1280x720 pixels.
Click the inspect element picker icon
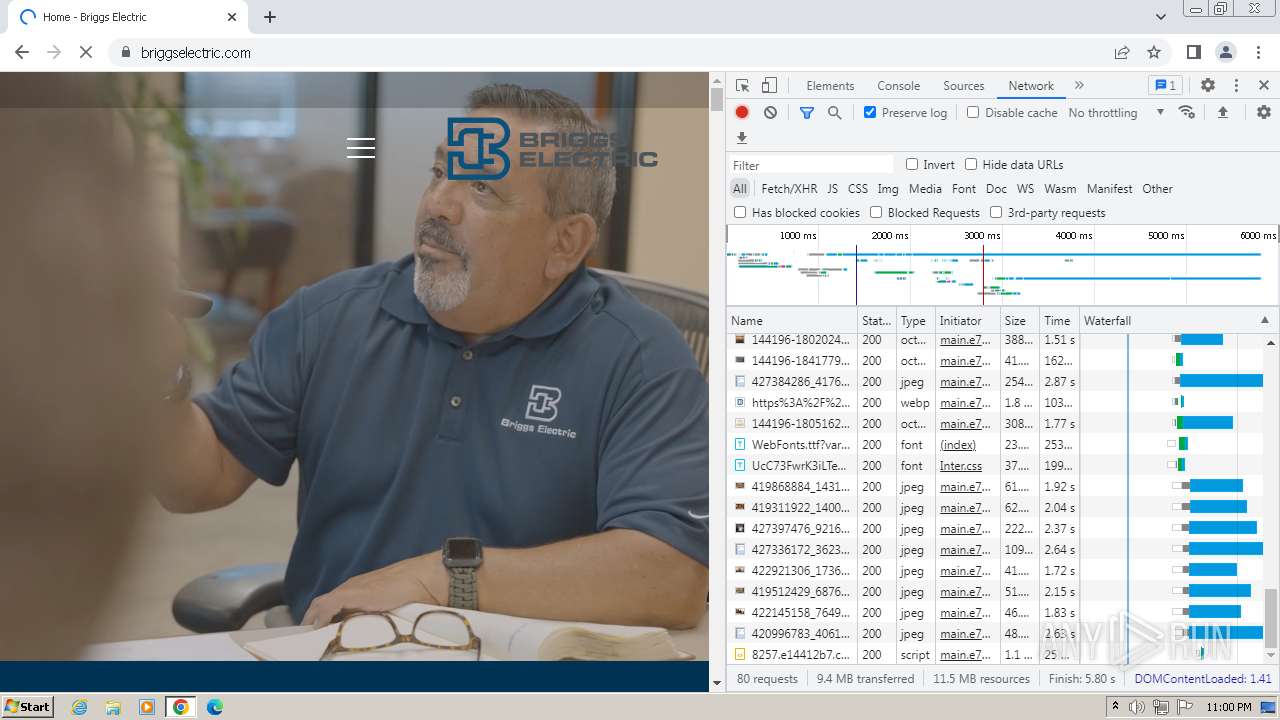(x=742, y=86)
